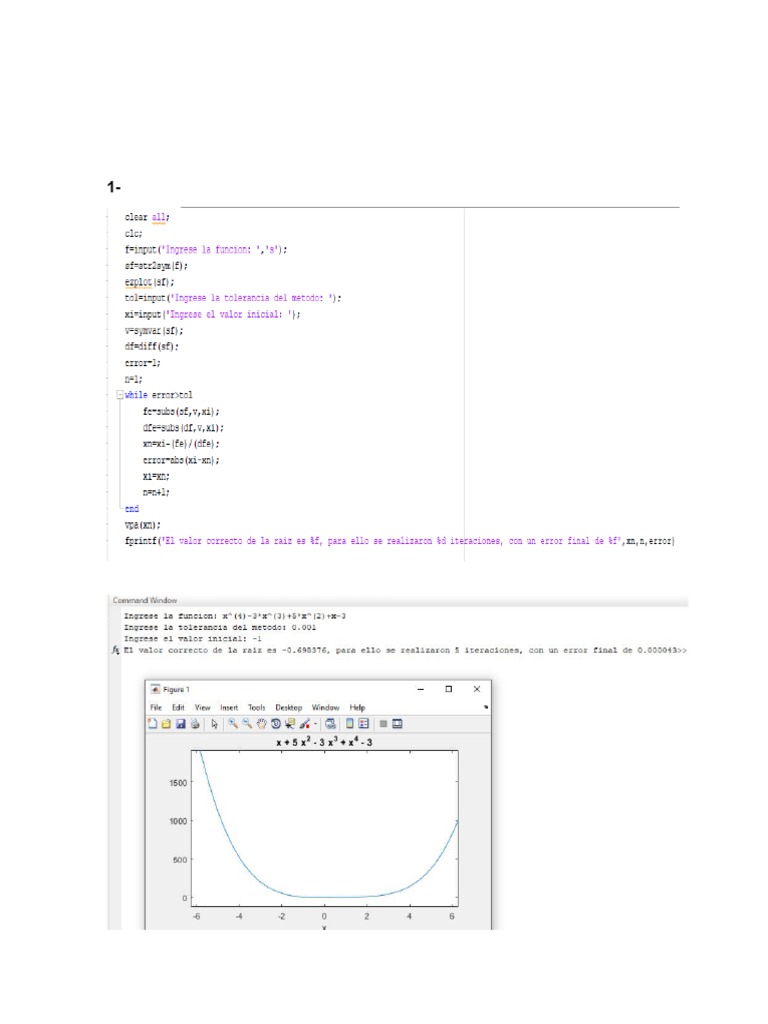The width and height of the screenshot is (768, 1024).
Task: Select the Pan hand tool
Action: pyautogui.click(x=261, y=724)
